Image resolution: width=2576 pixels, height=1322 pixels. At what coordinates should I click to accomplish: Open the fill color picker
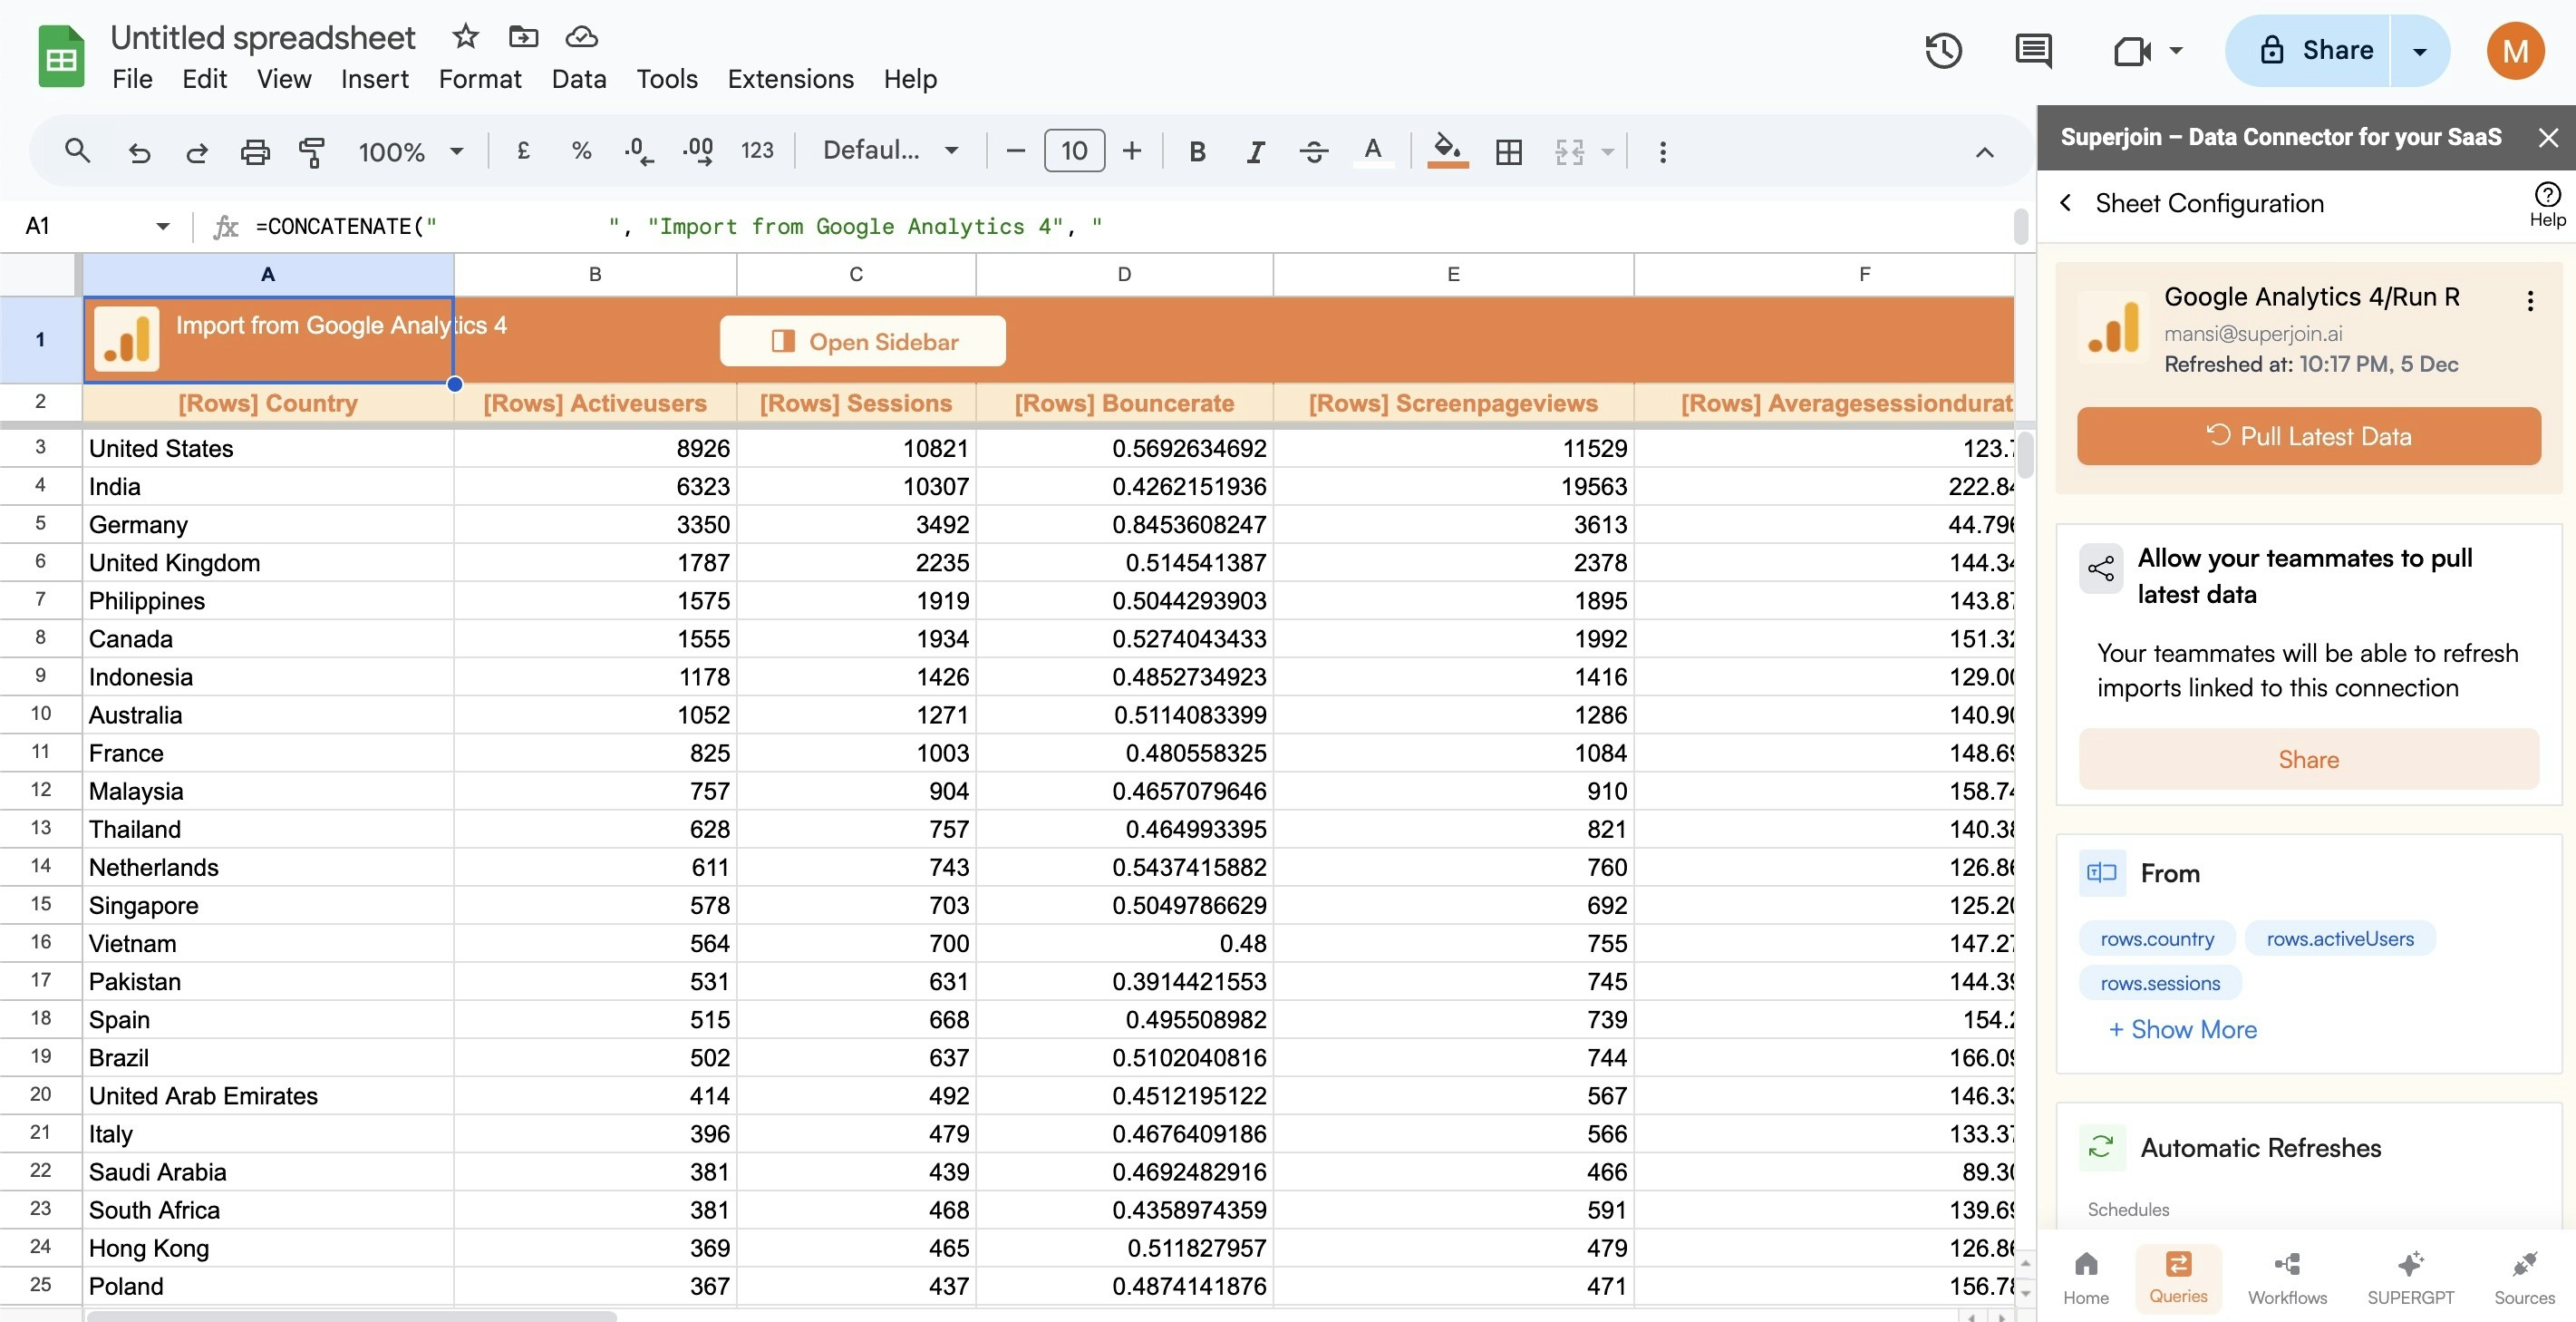pos(1446,150)
